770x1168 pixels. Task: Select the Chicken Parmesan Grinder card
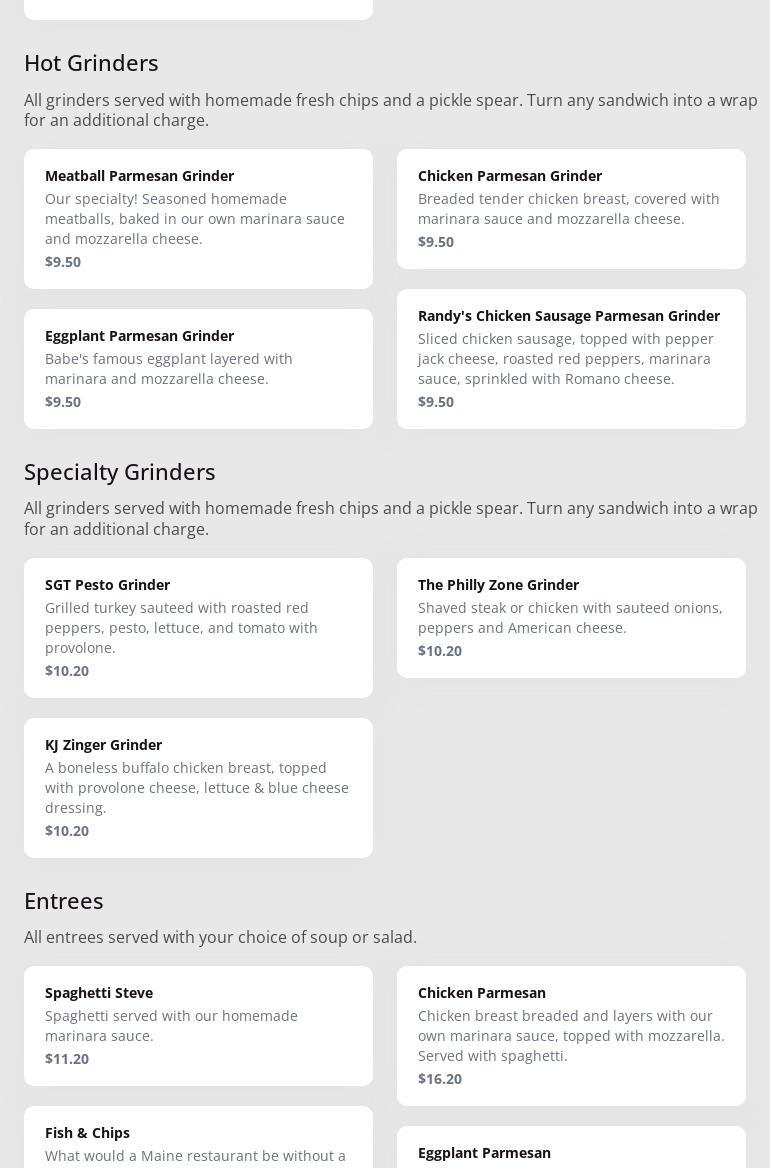click(x=571, y=208)
